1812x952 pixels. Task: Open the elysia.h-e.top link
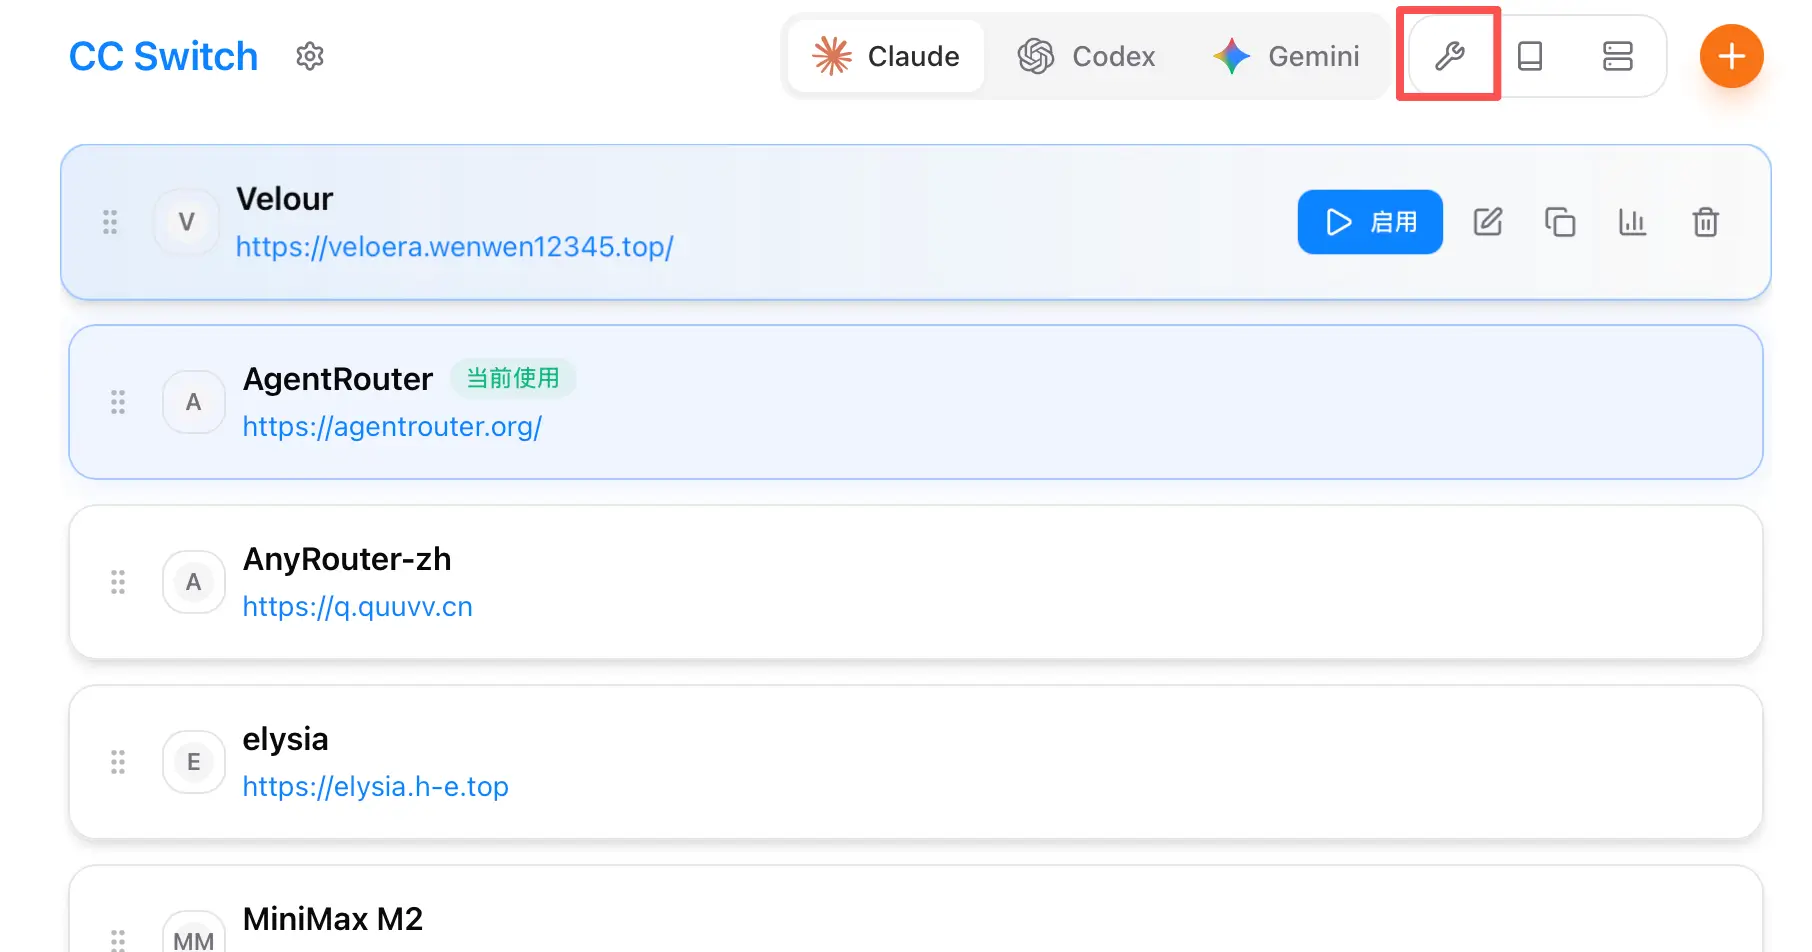pyautogui.click(x=375, y=787)
